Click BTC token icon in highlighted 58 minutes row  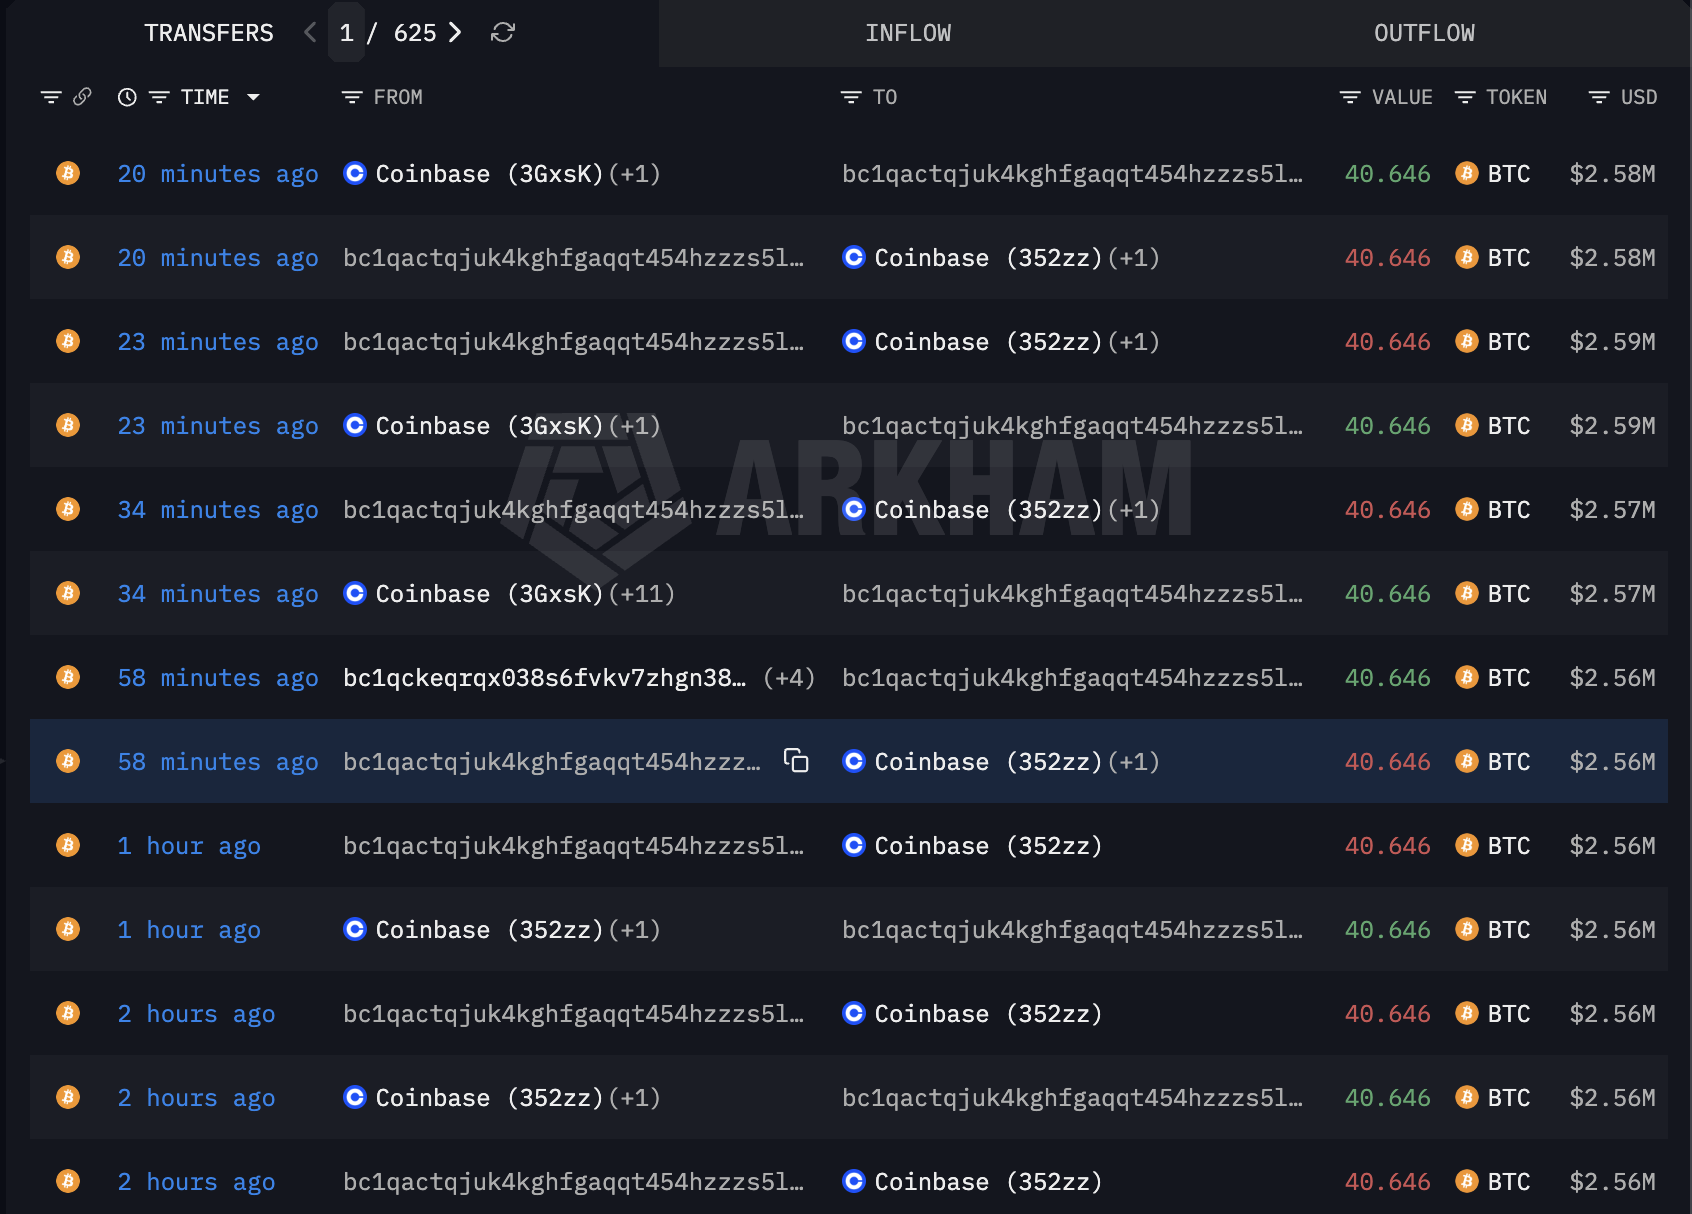point(1467,761)
